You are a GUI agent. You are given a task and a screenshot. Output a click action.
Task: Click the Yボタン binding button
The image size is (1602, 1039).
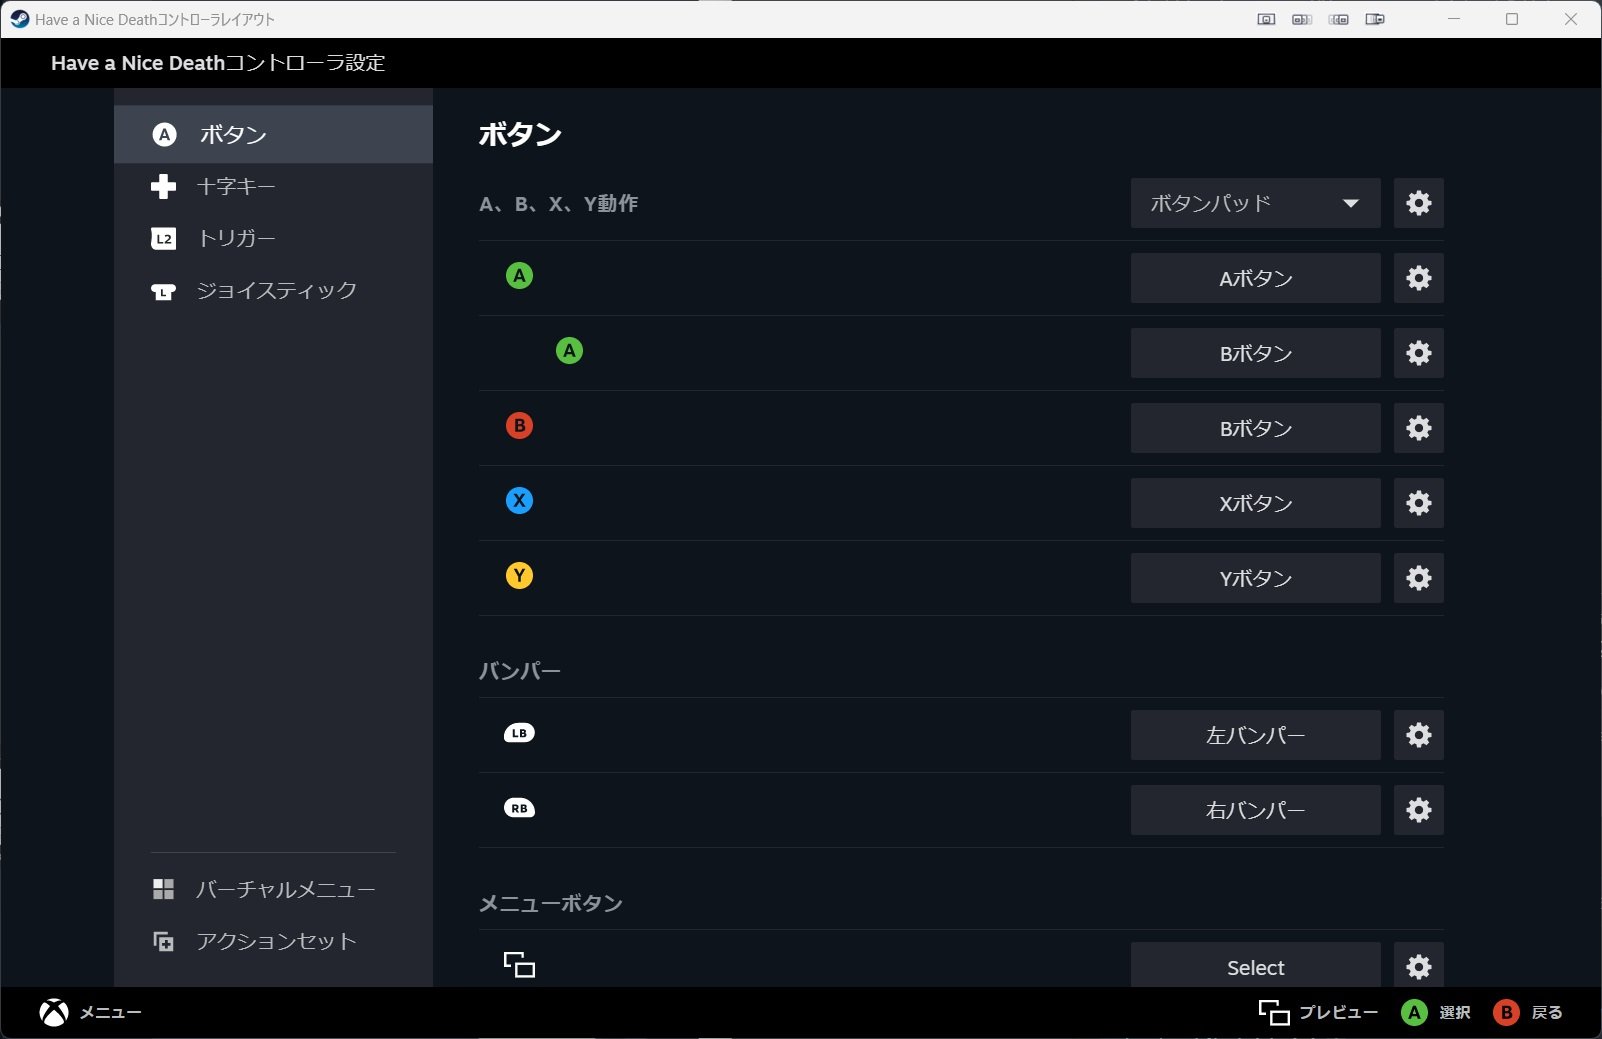1255,578
